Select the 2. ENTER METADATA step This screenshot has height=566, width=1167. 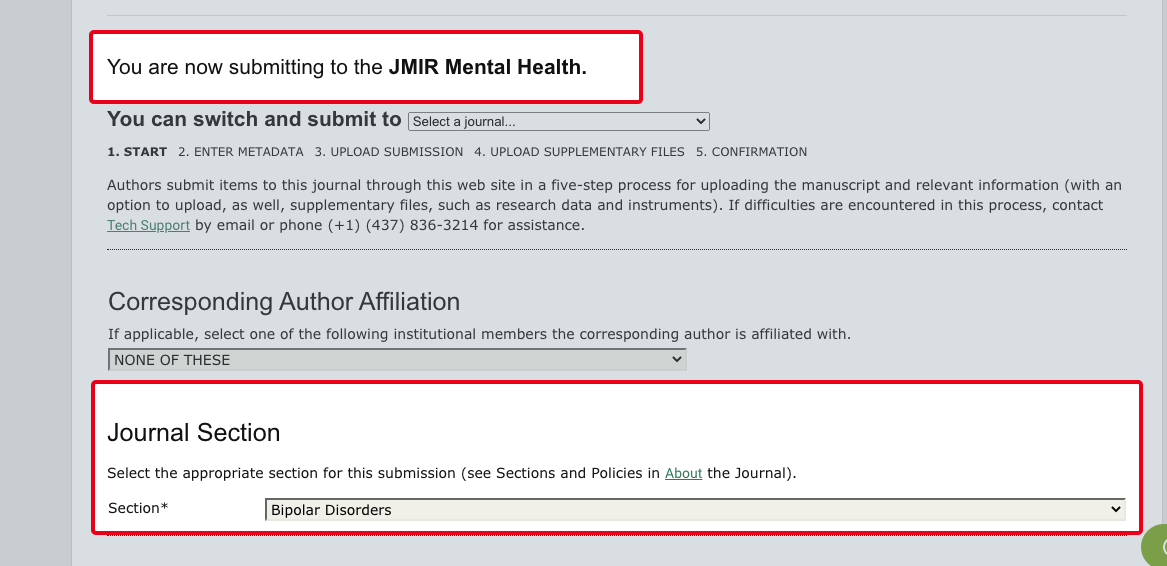point(240,152)
